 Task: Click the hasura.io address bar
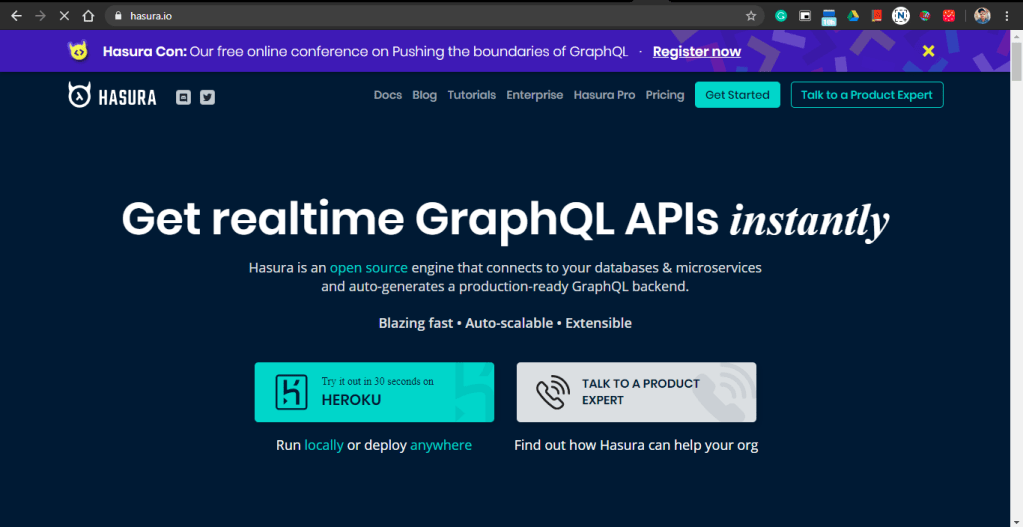coord(400,16)
